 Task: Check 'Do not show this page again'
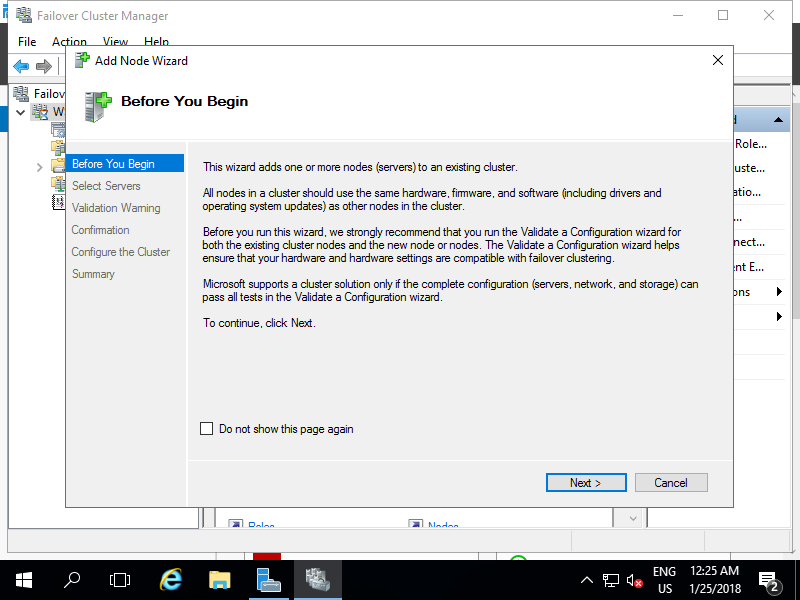point(207,429)
